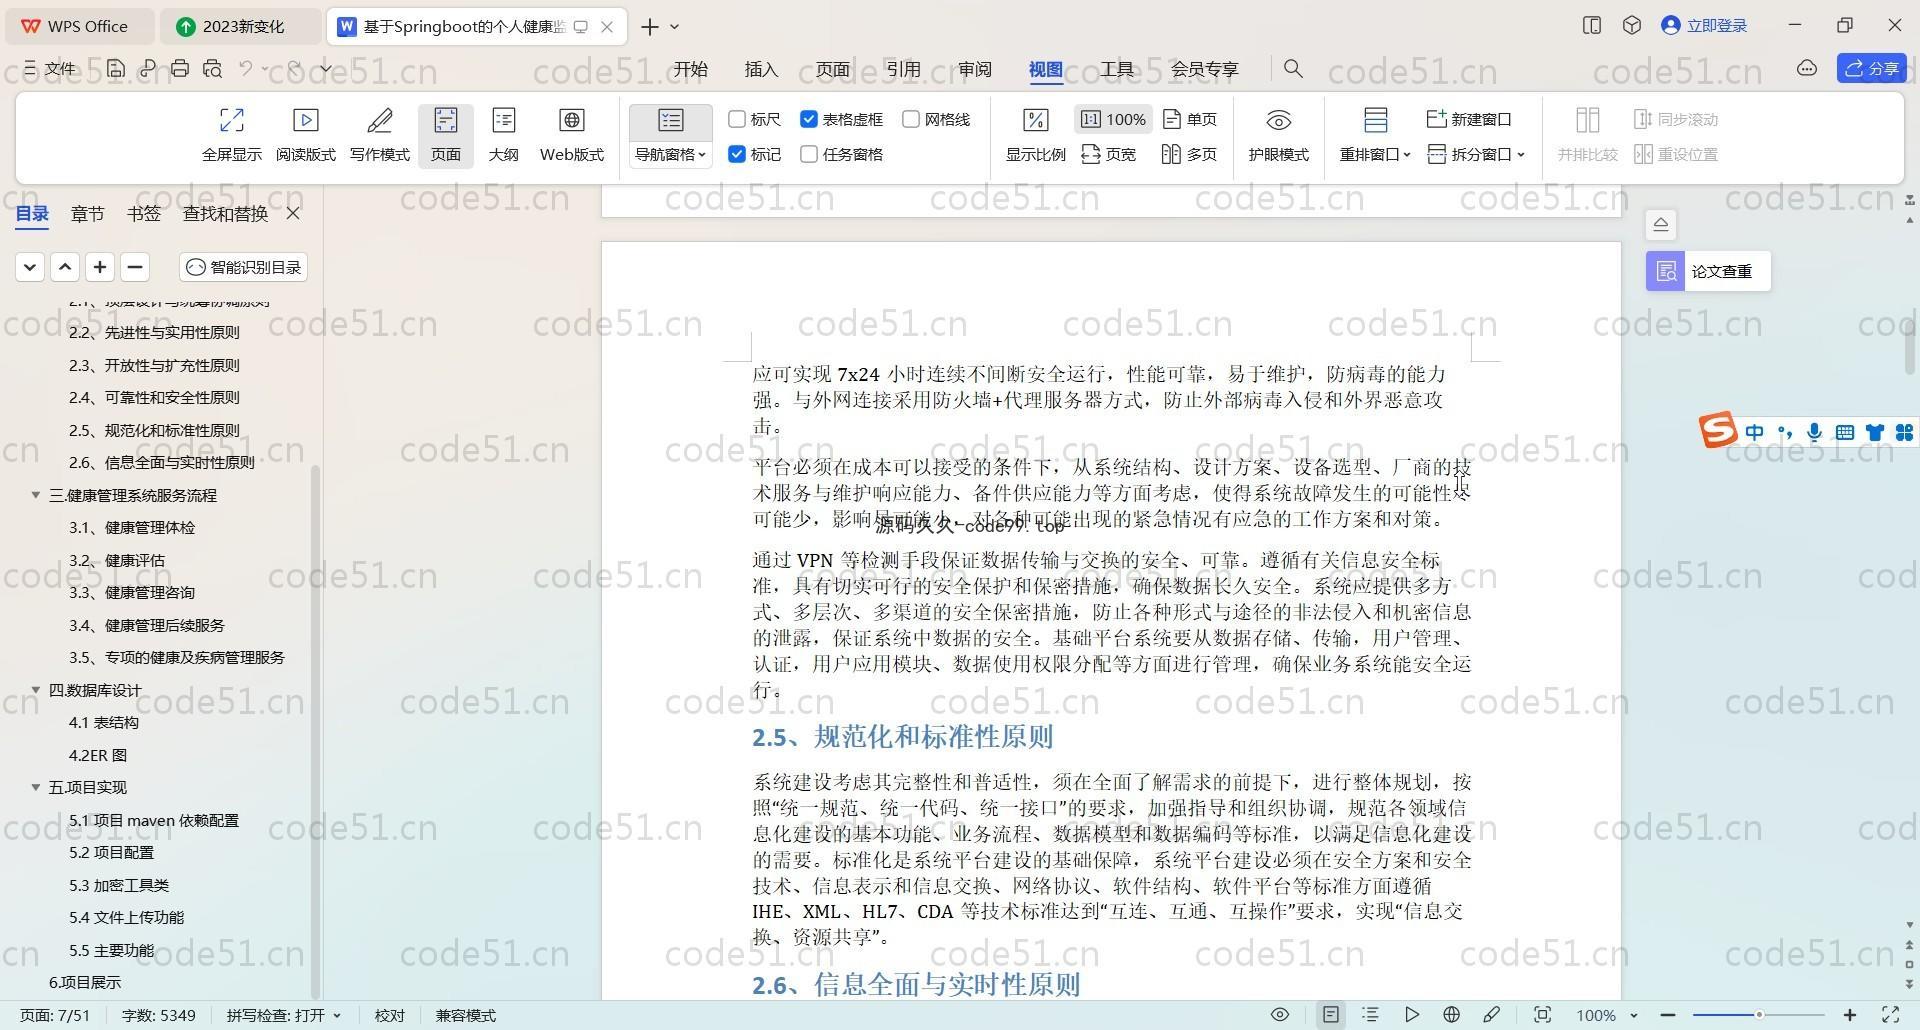
Task: Toggle eye protection icon in status bar
Action: coord(1279,1015)
